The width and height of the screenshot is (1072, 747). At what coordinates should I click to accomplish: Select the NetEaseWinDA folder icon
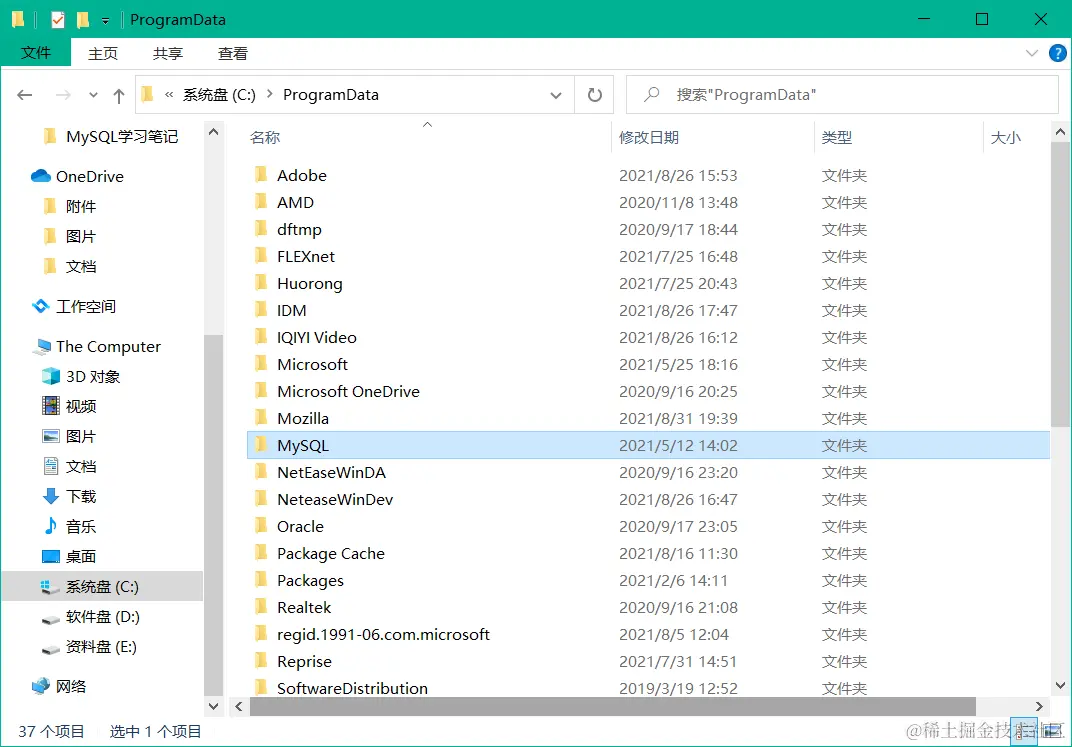(x=260, y=472)
